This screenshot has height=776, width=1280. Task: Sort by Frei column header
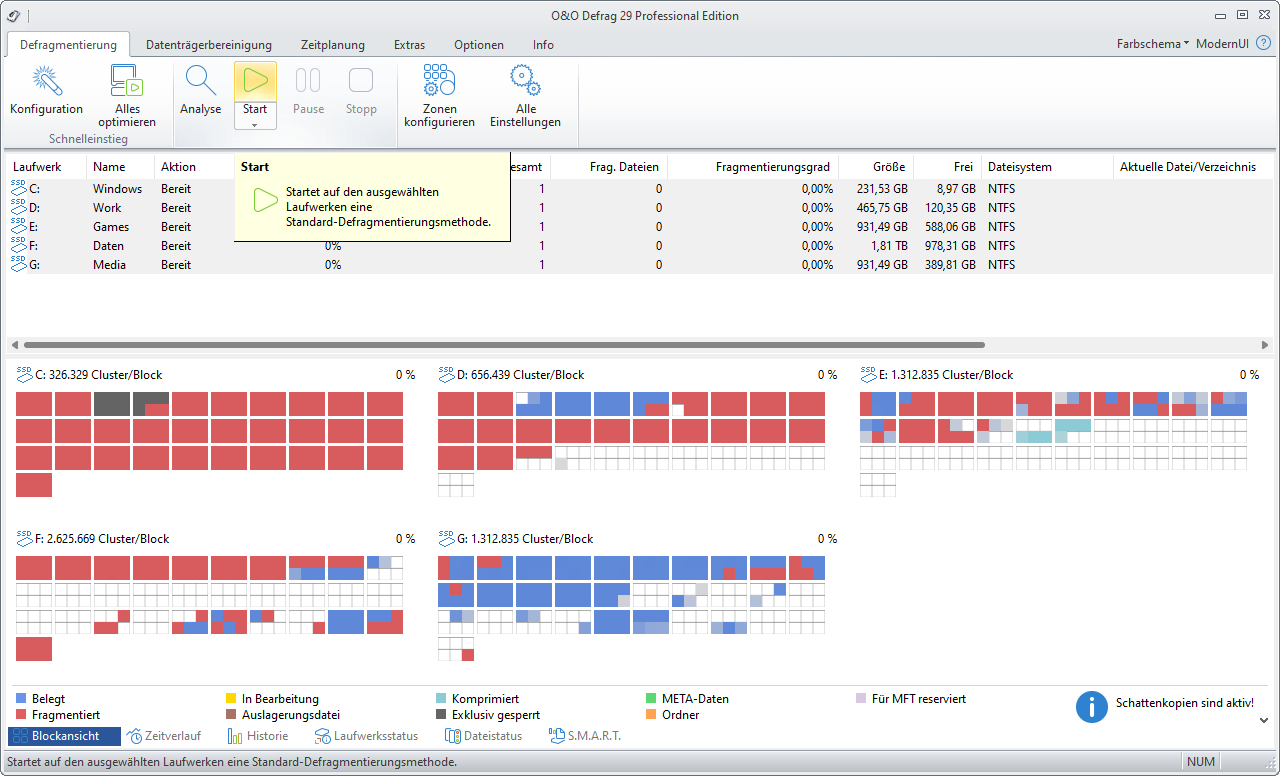[x=947, y=167]
